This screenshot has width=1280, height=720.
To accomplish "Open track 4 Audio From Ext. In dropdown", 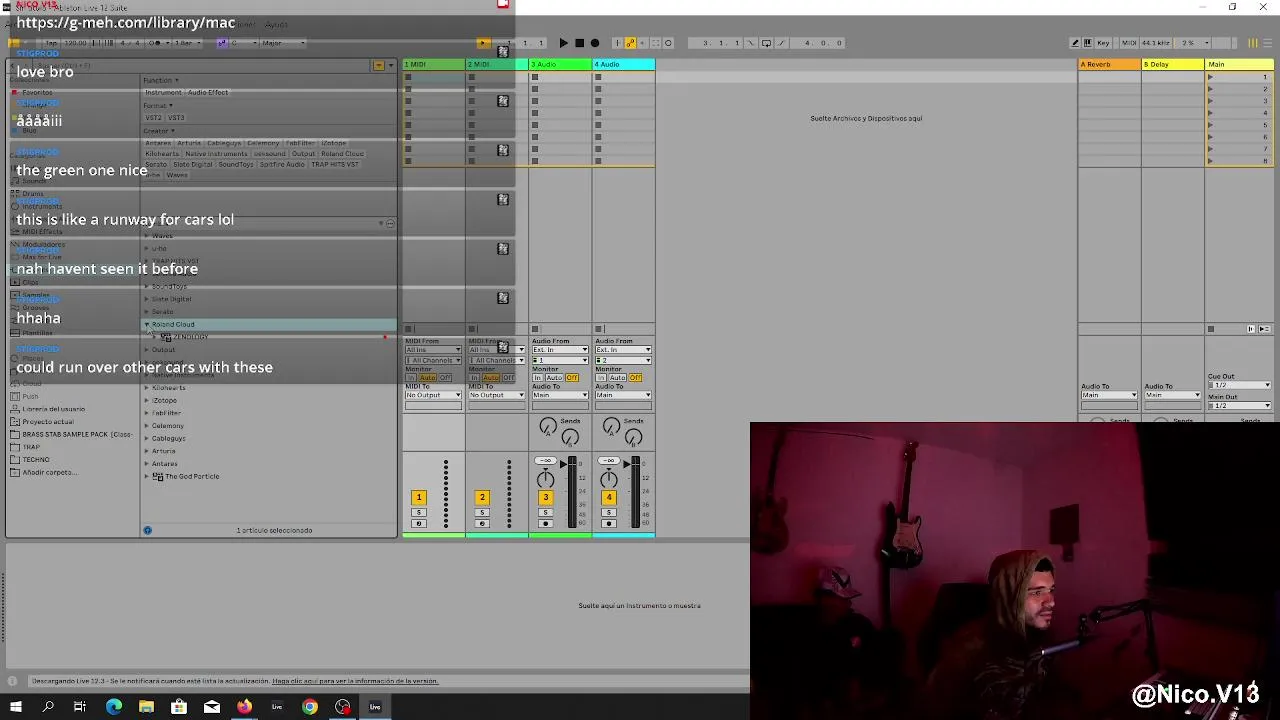I will pyautogui.click(x=623, y=350).
